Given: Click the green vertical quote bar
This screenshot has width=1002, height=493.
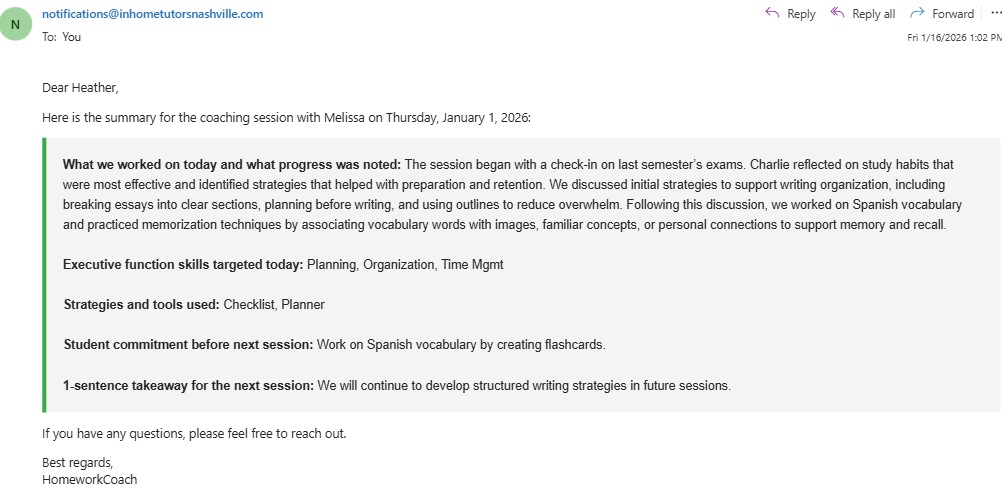Looking at the screenshot, I should pyautogui.click(x=45, y=275).
